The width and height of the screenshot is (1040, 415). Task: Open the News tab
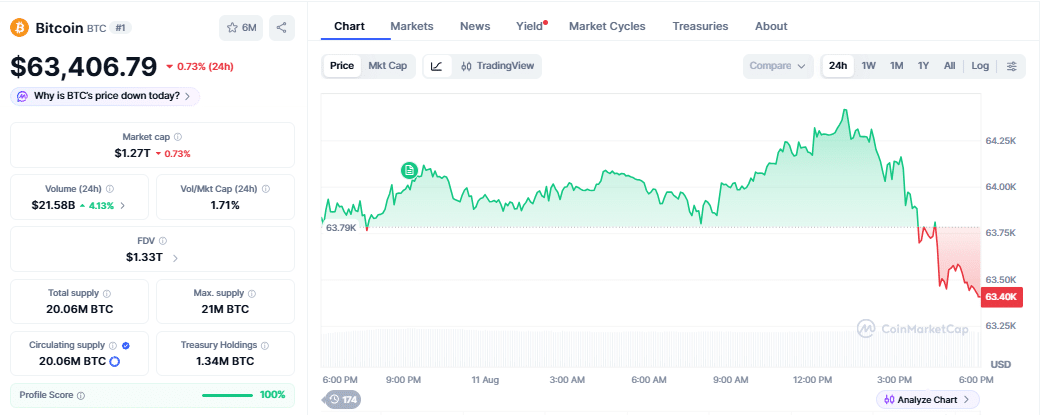(x=475, y=27)
